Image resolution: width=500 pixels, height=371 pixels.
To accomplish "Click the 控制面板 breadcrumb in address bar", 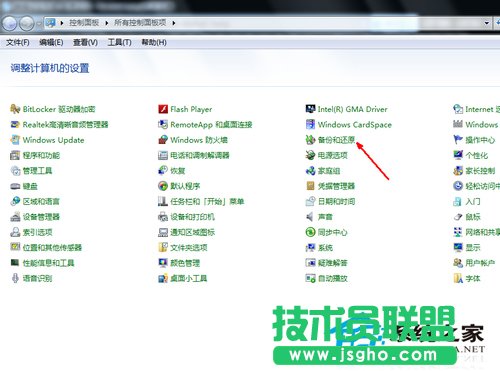I will (x=84, y=23).
